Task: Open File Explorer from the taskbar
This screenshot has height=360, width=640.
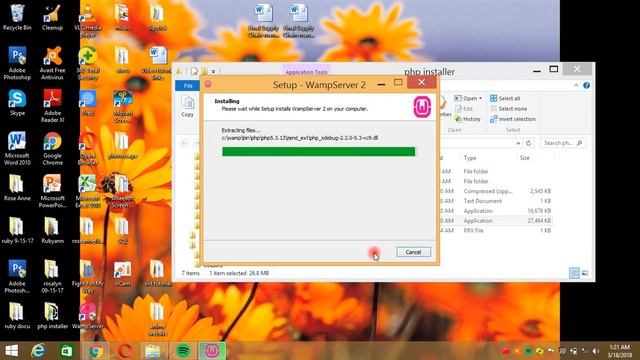Action: point(153,351)
